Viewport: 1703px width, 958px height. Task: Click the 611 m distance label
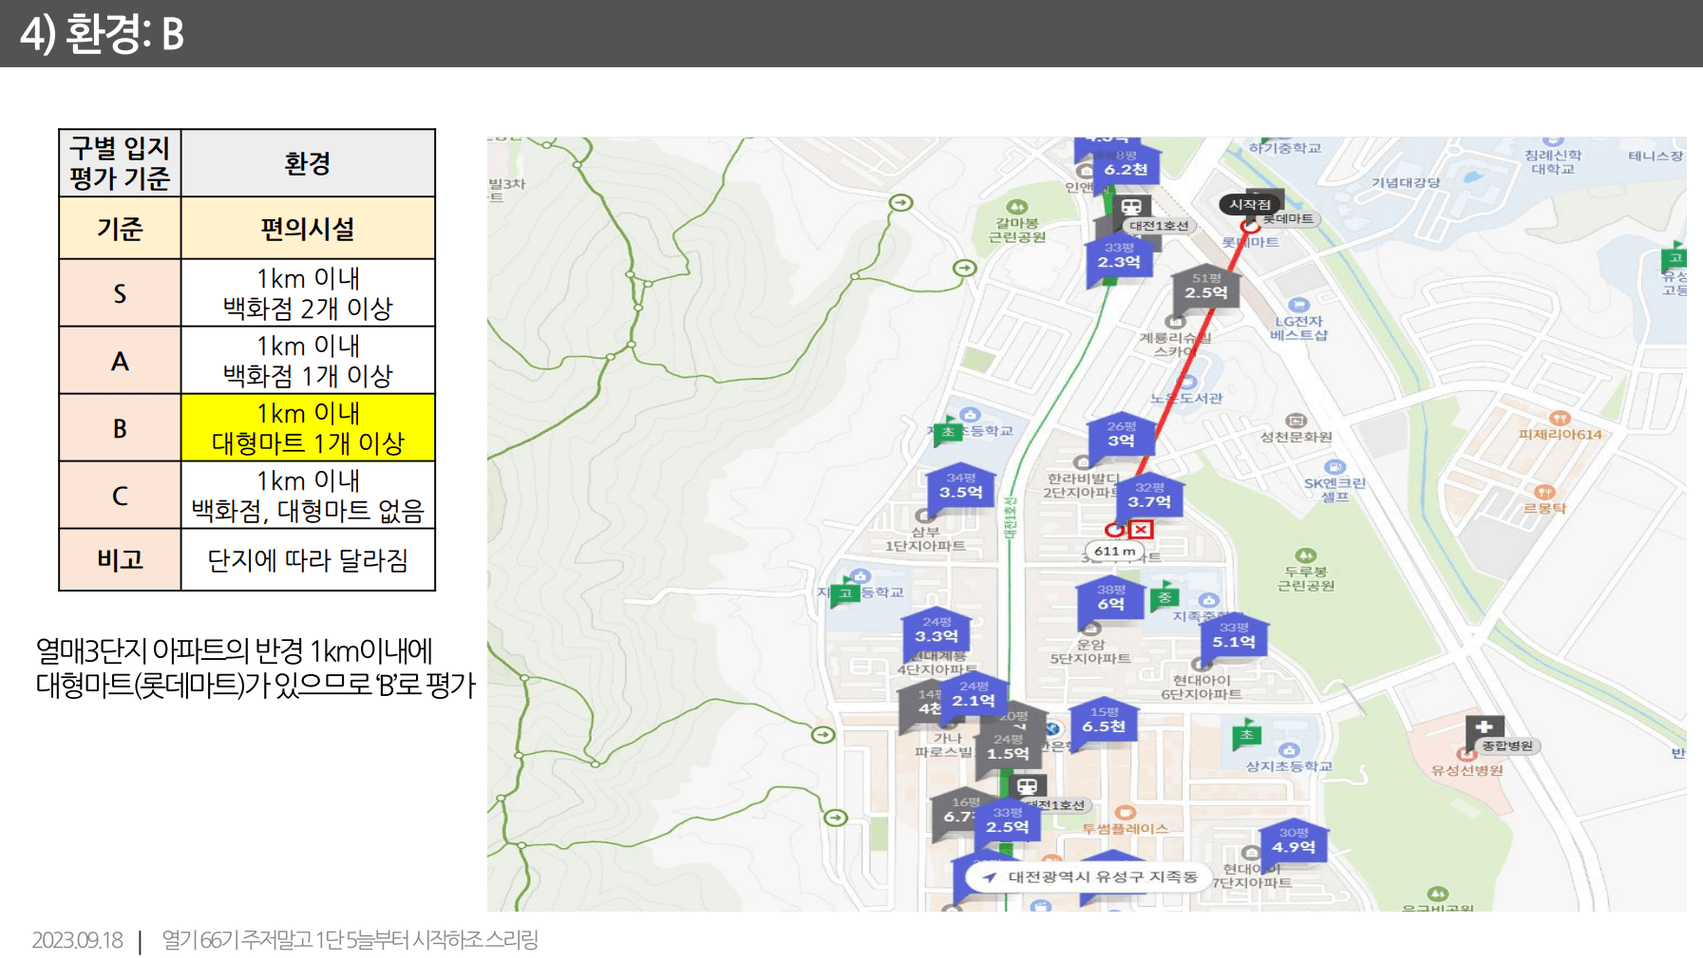(x=1114, y=551)
